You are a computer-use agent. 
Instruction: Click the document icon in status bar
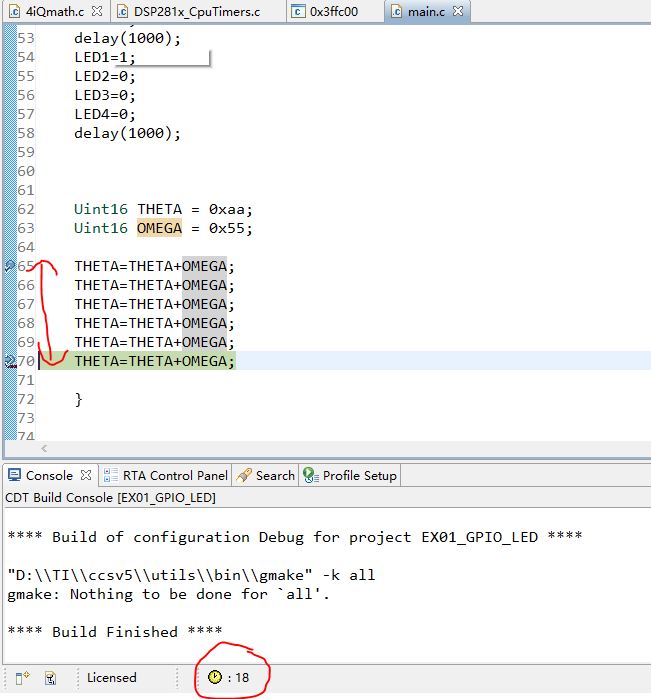tap(50, 678)
